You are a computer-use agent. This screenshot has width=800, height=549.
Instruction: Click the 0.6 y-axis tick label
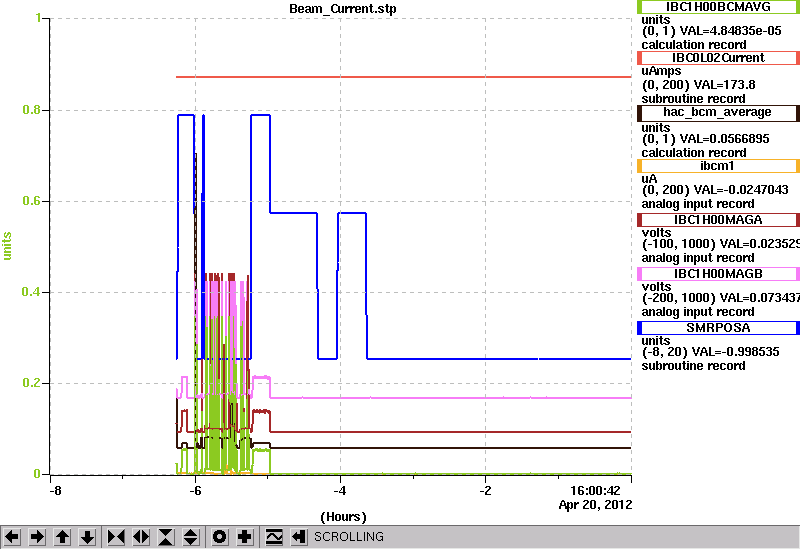(x=31, y=201)
